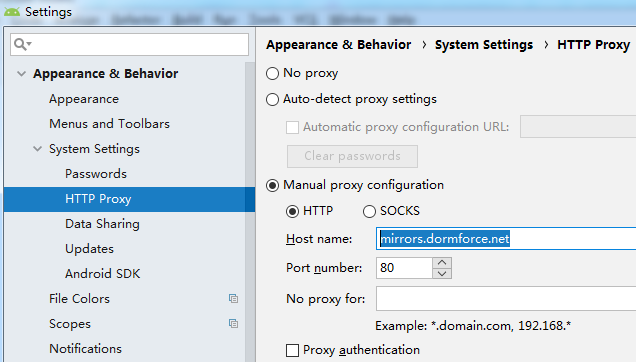Select Auto-detect proxy settings option

272,99
